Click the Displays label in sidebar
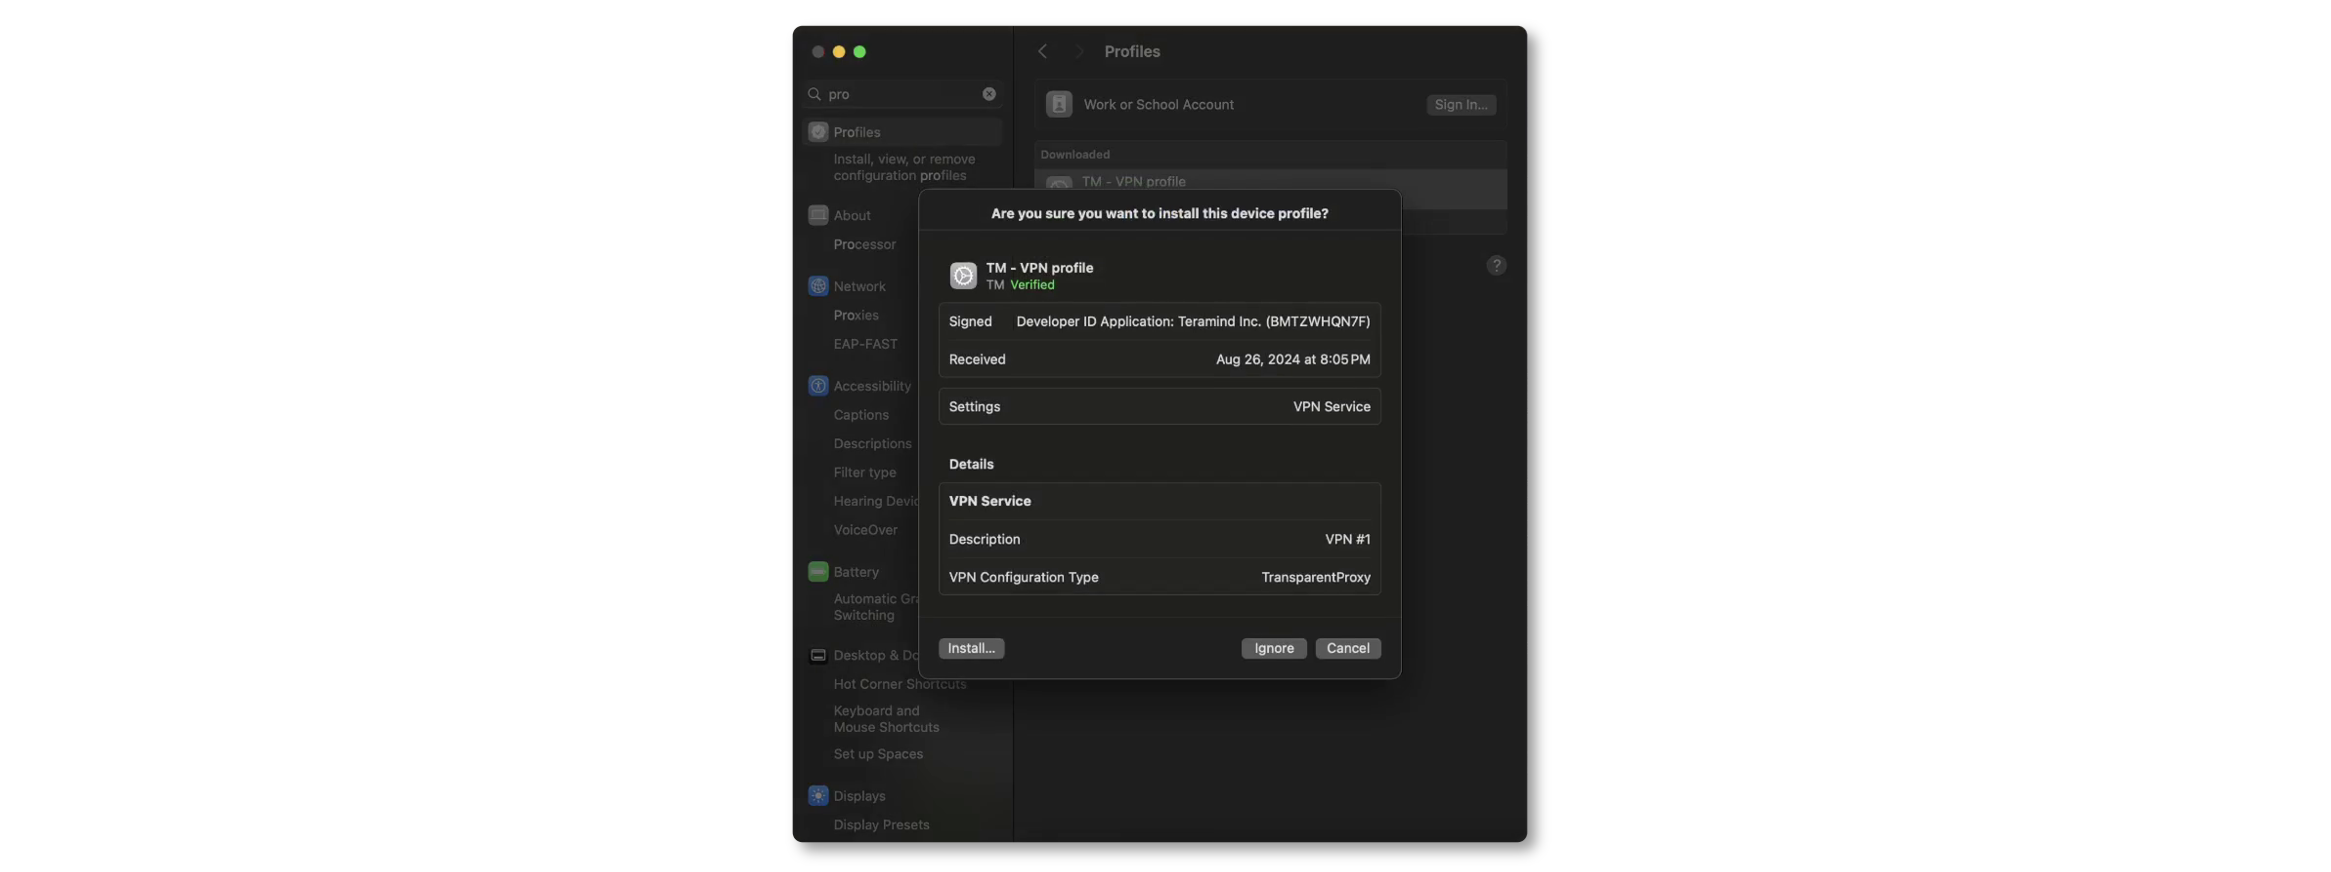Image resolution: width=2331 pixels, height=872 pixels. [x=859, y=796]
